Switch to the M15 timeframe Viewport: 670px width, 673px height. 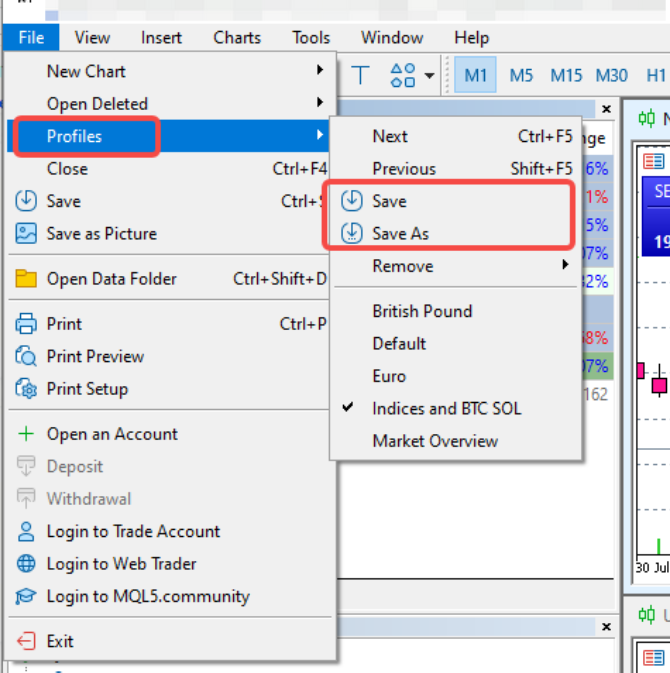tap(566, 75)
